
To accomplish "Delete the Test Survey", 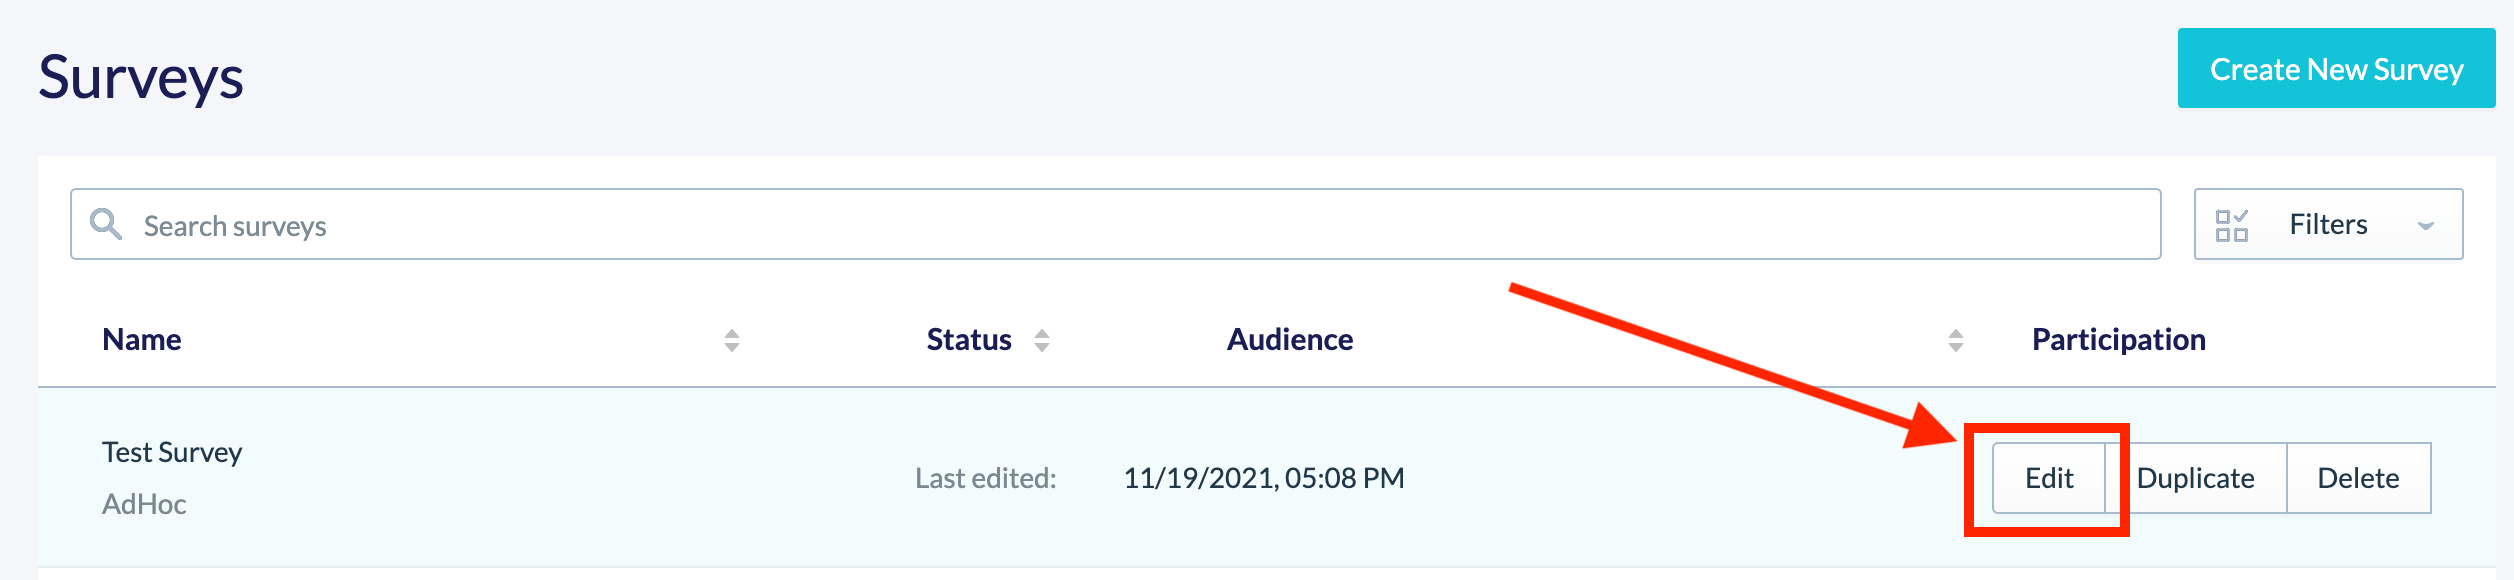I will coord(2358,478).
